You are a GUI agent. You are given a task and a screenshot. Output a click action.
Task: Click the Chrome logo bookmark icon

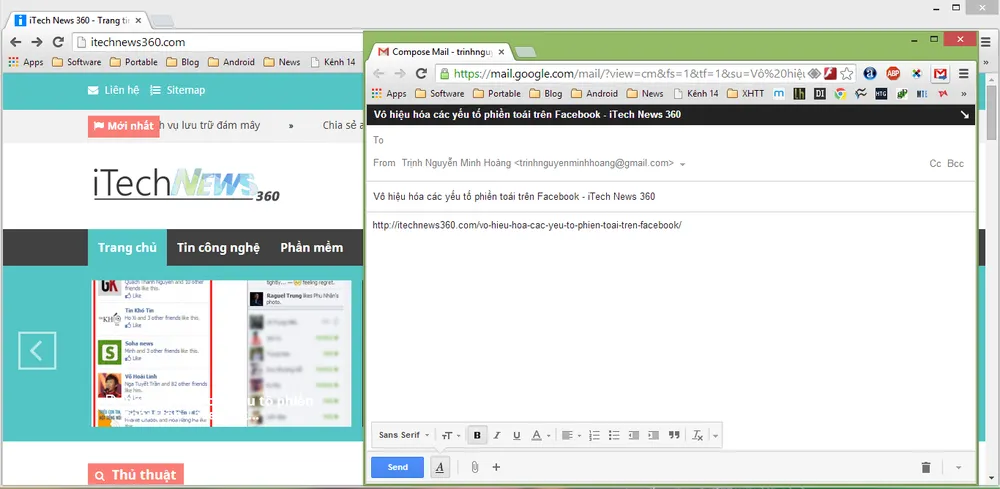[x=841, y=93]
